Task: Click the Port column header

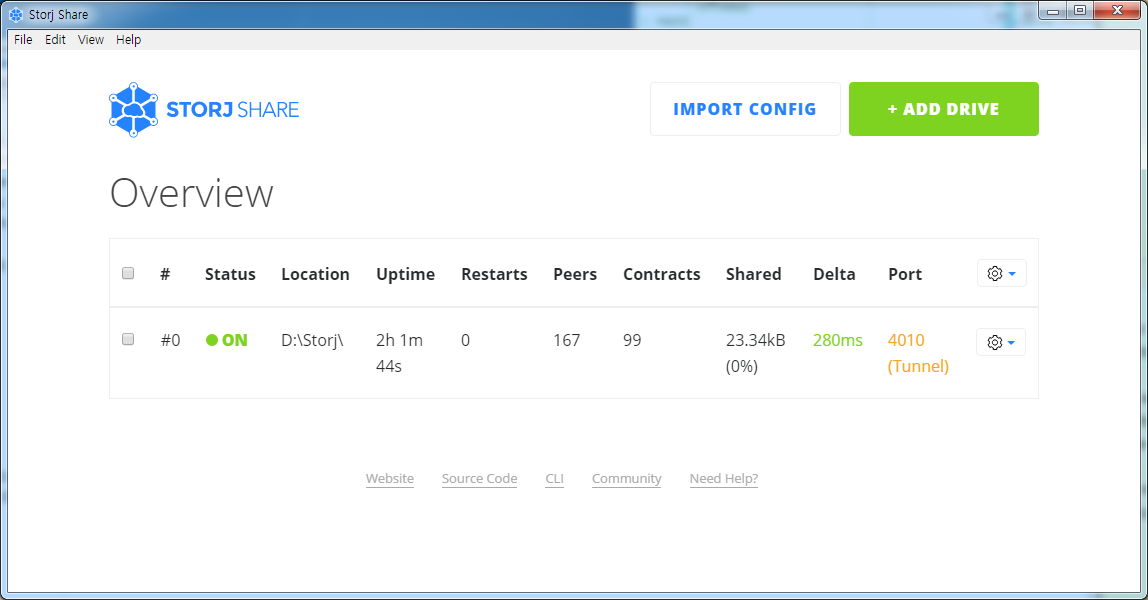Action: 905,274
